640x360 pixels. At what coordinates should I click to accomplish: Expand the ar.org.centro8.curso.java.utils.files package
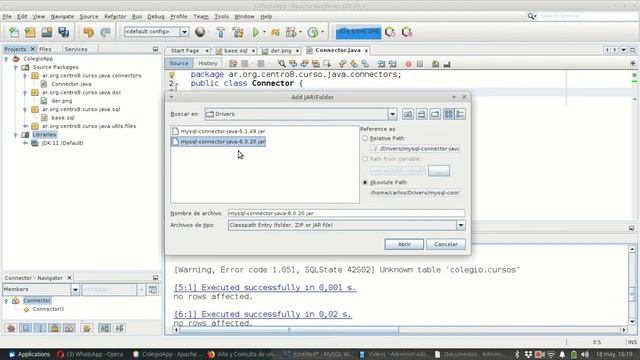(x=25, y=126)
